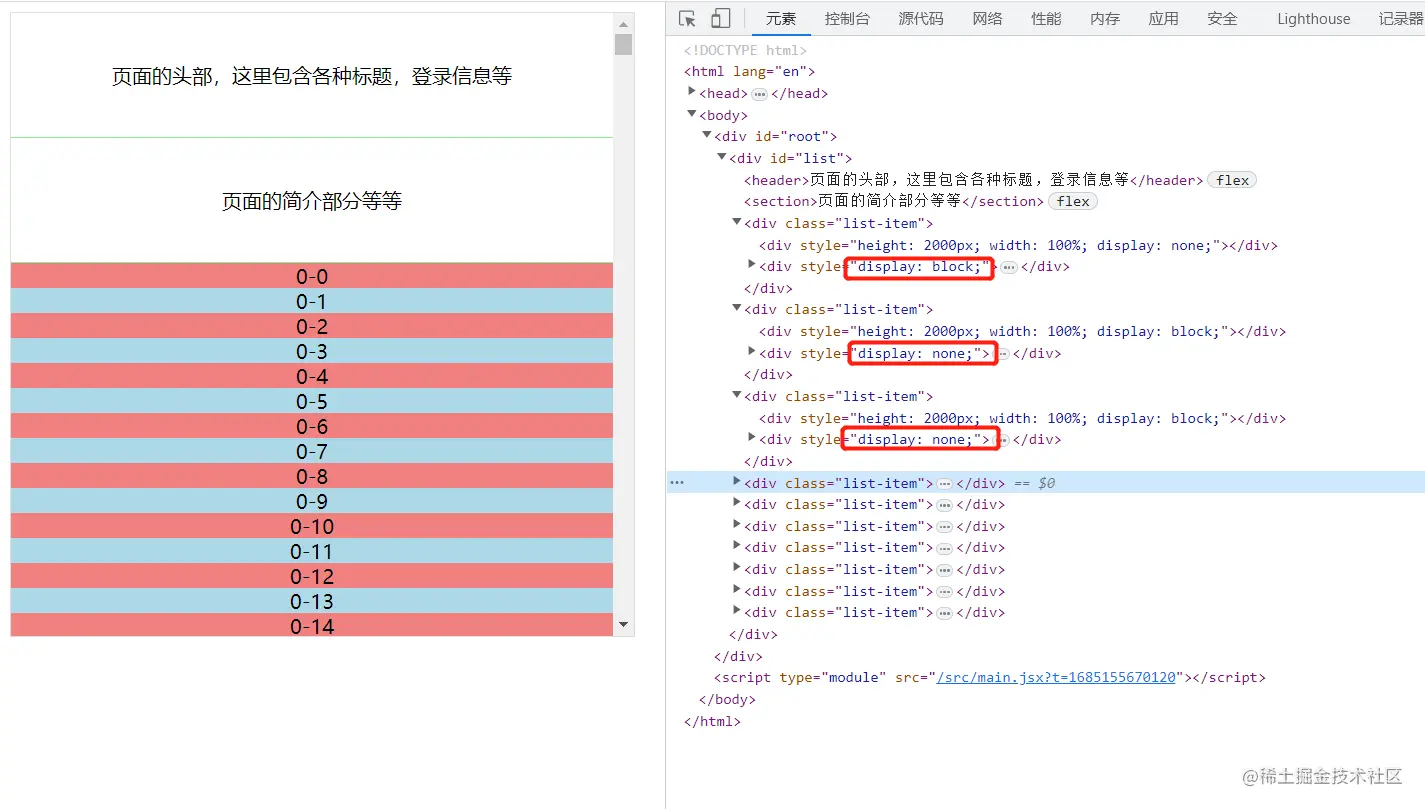Switch to the 元素 tab
Image resolution: width=1425 pixels, height=809 pixels.
[x=781, y=19]
